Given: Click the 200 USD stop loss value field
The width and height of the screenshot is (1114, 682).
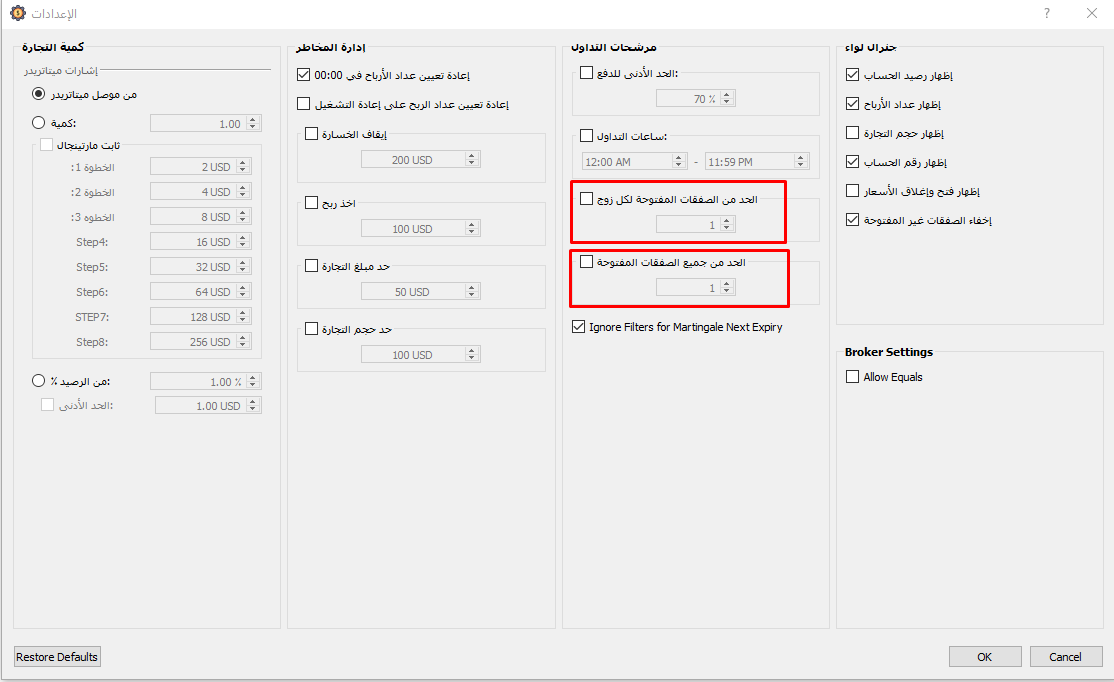Looking at the screenshot, I should [x=411, y=160].
